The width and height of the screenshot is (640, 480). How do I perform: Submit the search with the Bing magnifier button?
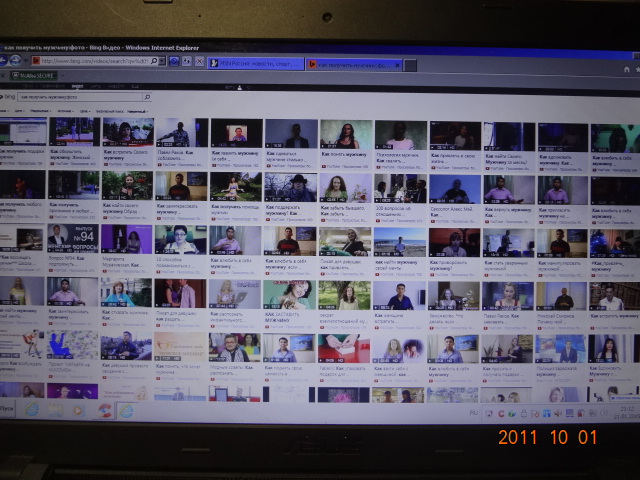(x=147, y=97)
